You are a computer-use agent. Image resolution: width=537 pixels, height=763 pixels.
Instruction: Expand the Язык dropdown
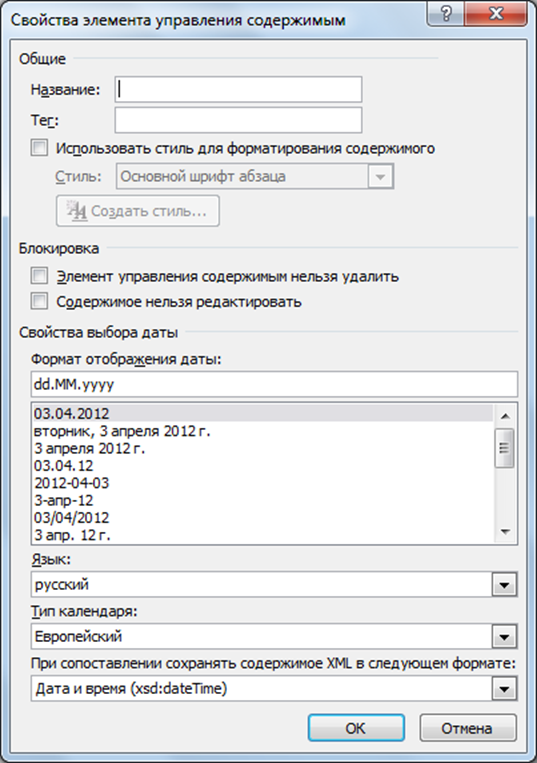coord(504,584)
